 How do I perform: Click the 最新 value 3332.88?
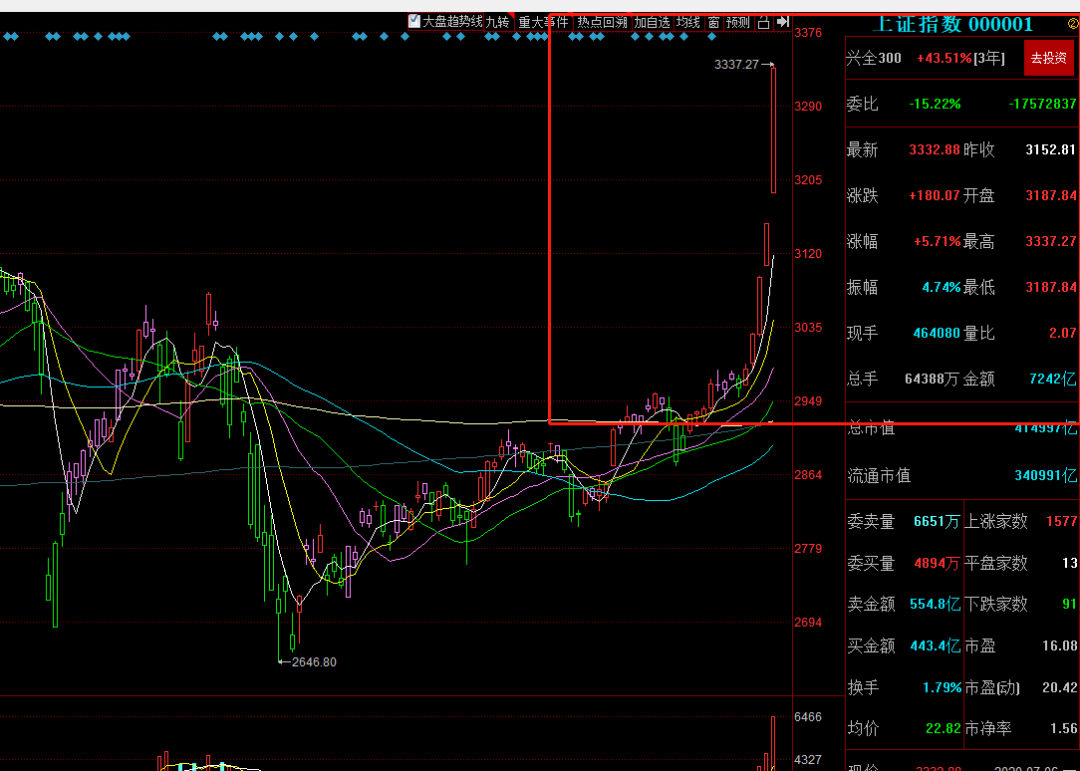click(934, 150)
